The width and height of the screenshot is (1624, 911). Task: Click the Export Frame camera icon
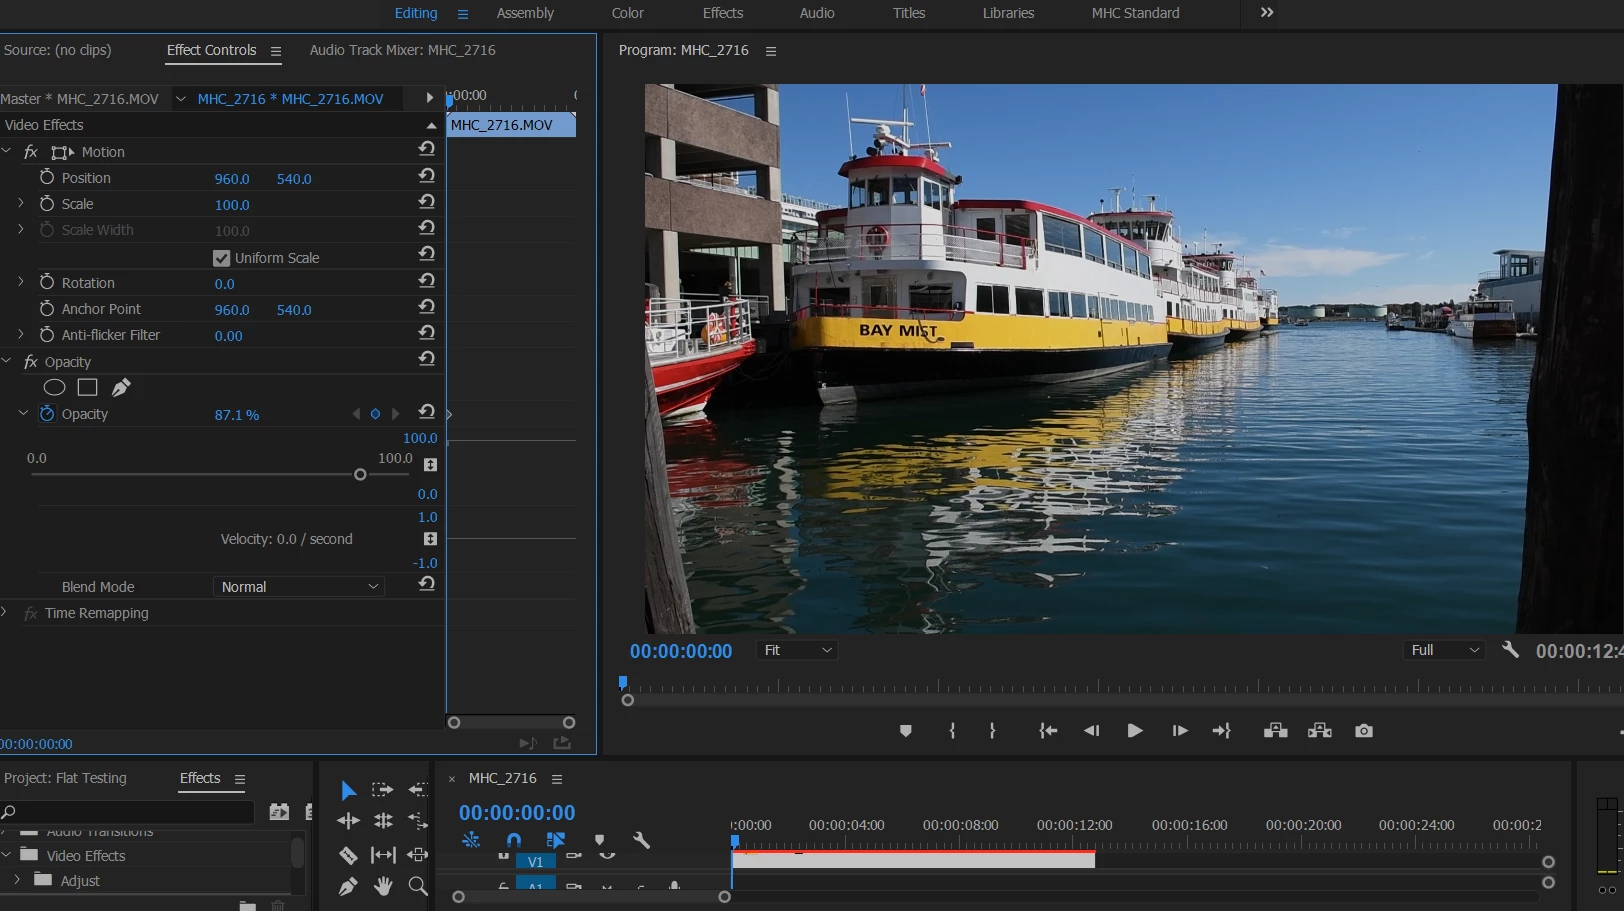(1363, 731)
